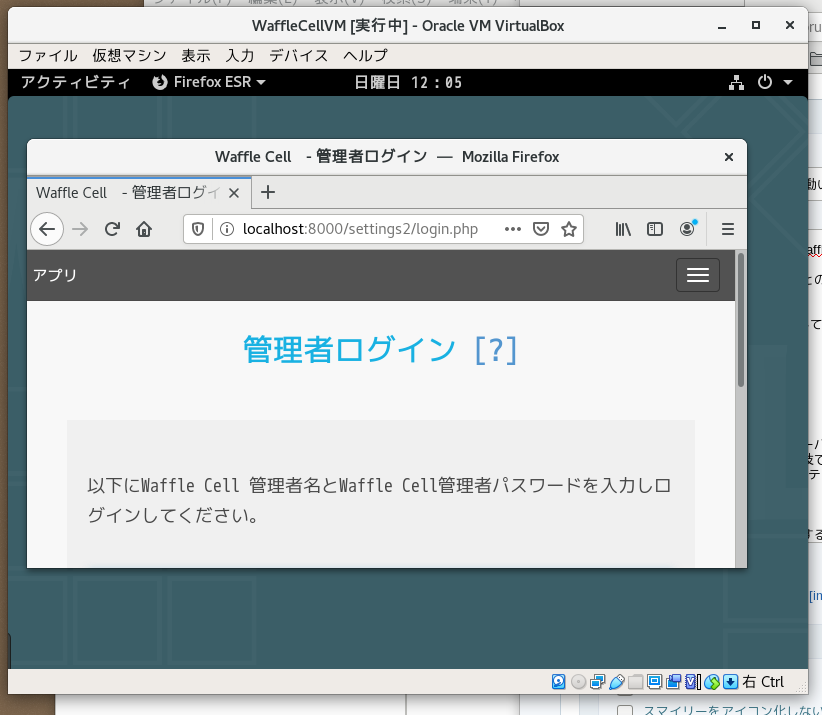
Task: Bookmark this page with star
Action: (x=569, y=229)
